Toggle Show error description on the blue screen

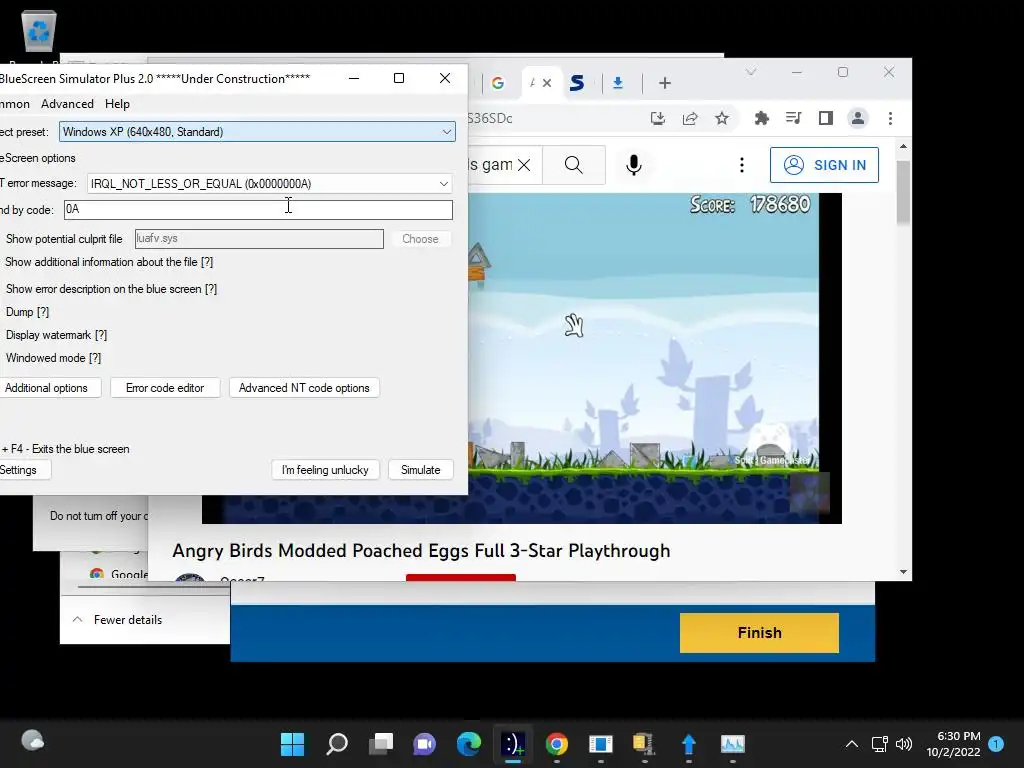coord(111,289)
